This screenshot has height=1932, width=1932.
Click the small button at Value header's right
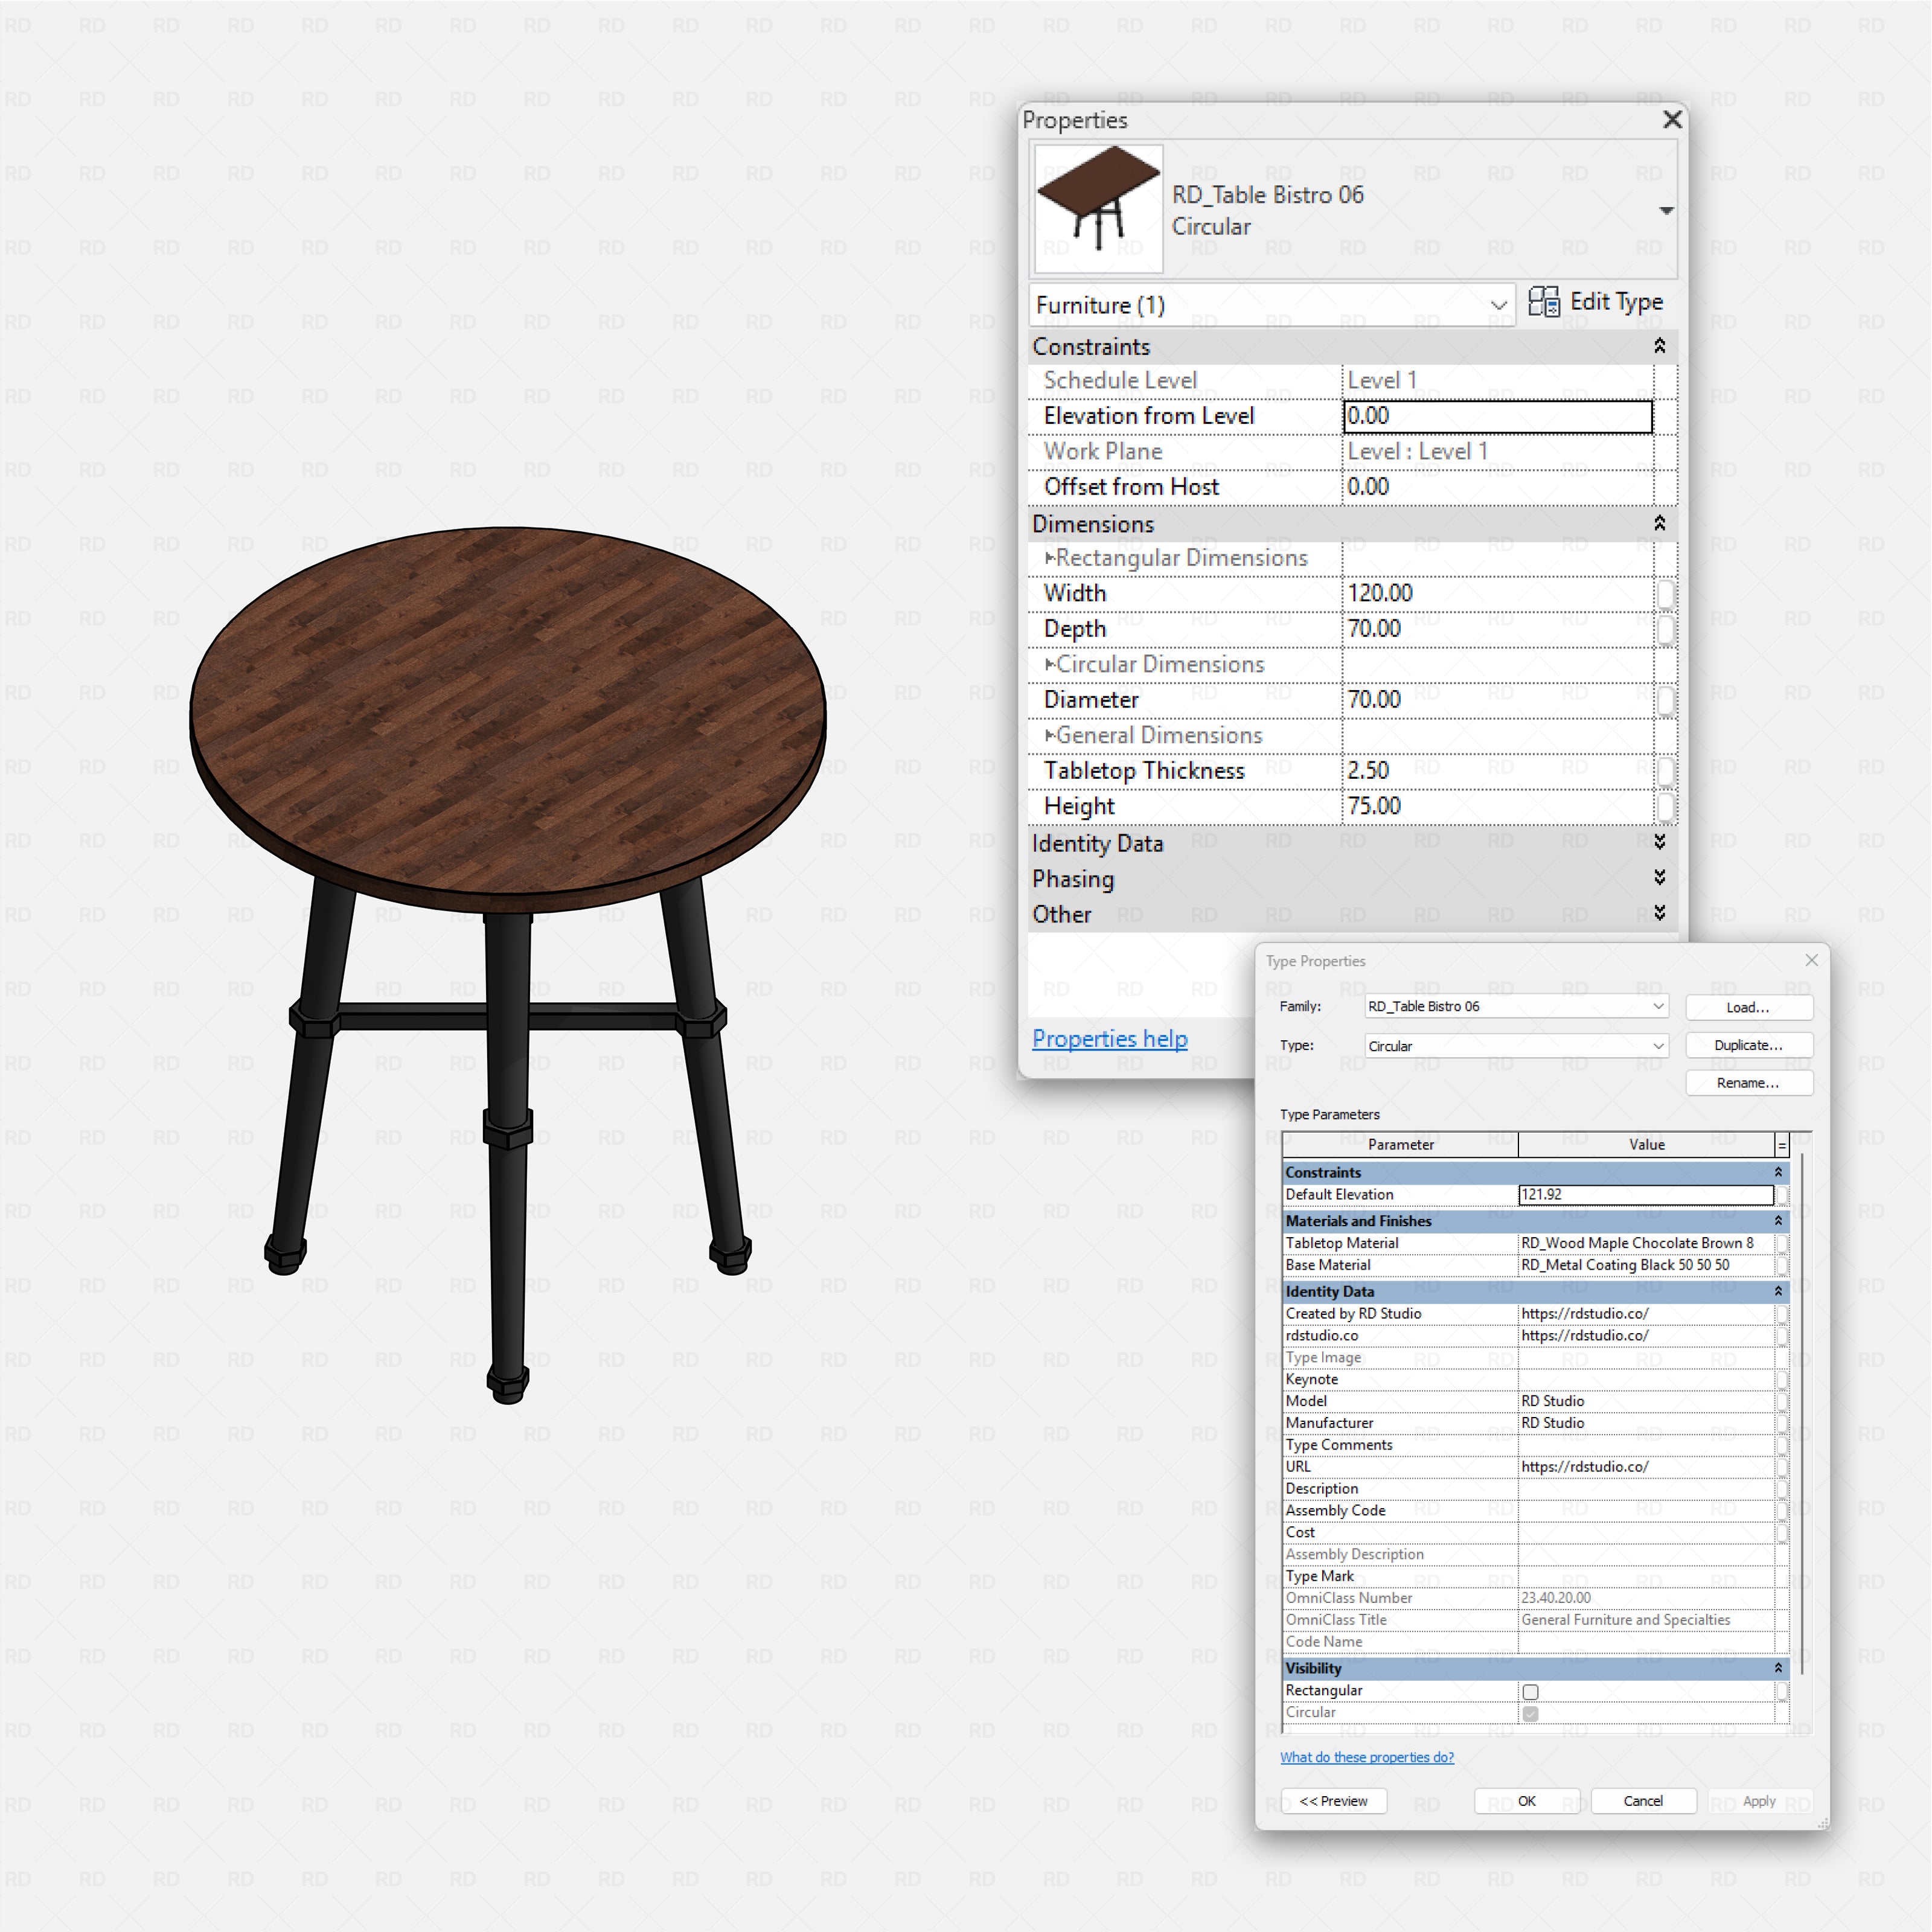click(1782, 1145)
